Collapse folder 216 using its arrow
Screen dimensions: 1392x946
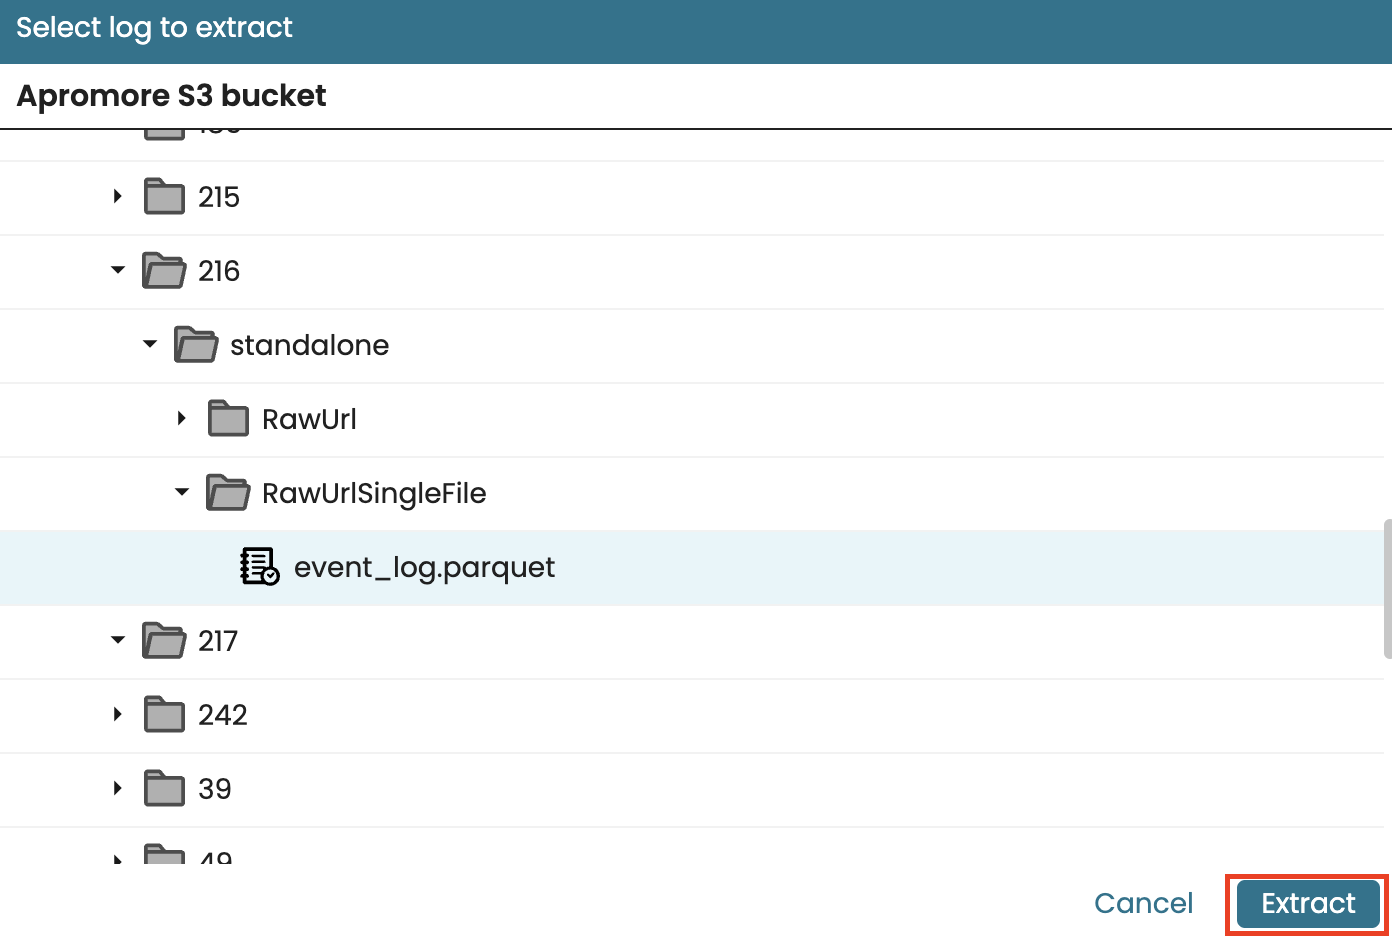pos(118,271)
